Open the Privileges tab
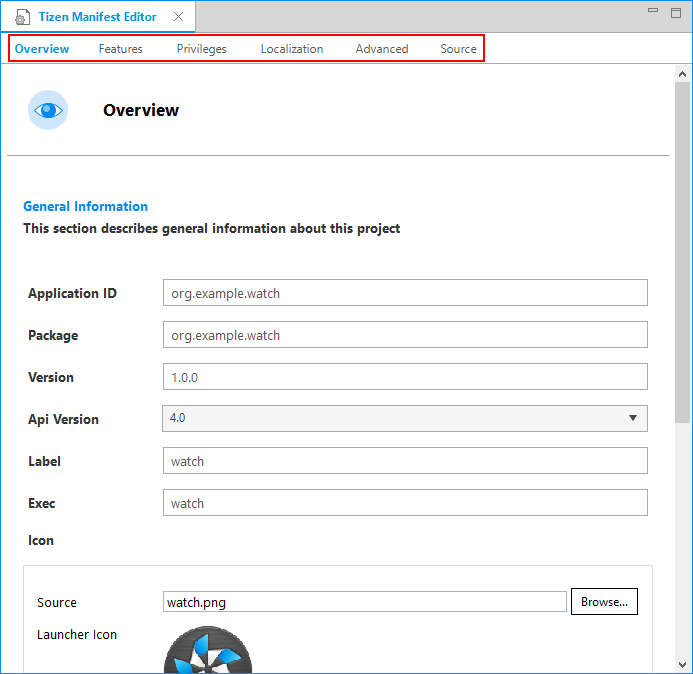The width and height of the screenshot is (693, 674). [x=201, y=49]
